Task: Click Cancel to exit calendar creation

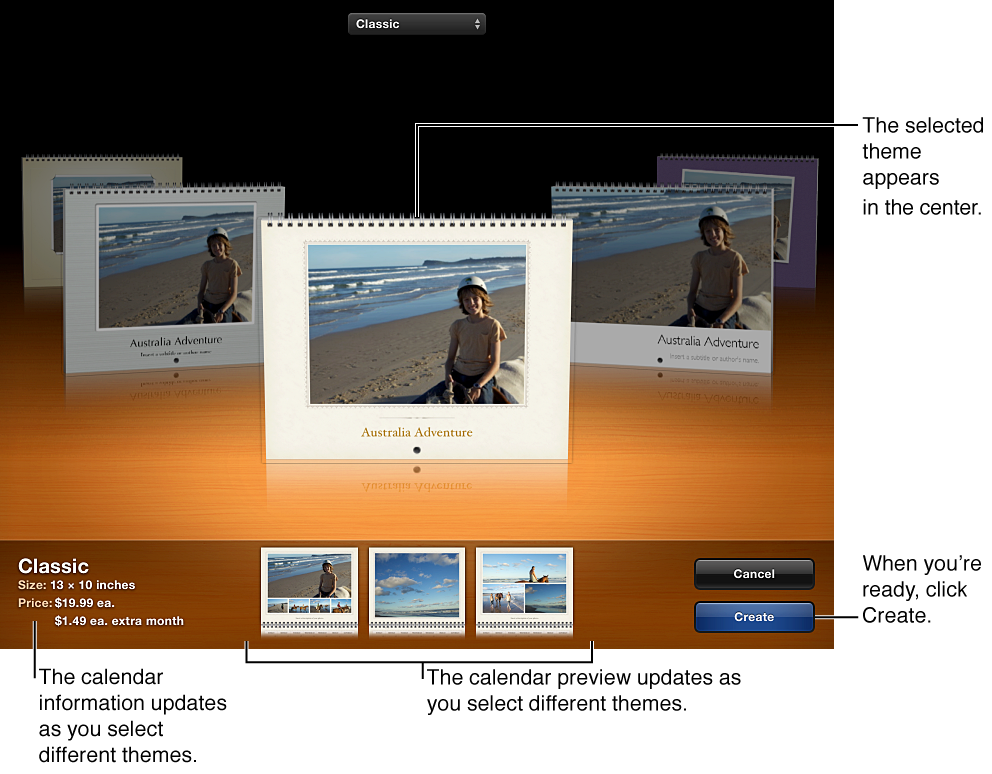Action: click(x=754, y=574)
